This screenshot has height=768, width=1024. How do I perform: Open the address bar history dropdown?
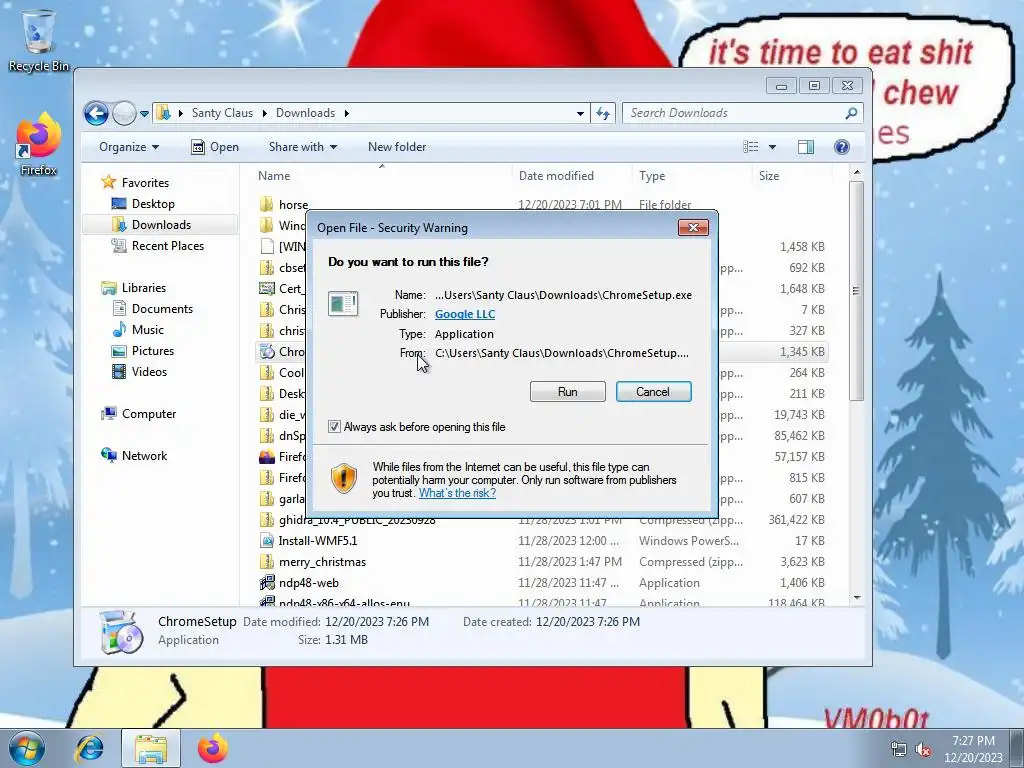point(580,114)
